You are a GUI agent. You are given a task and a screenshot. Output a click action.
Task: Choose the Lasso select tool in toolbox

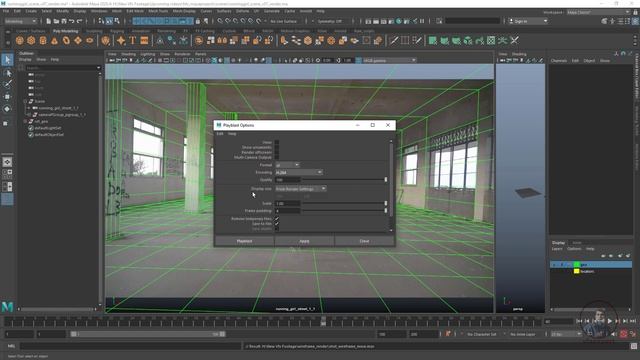coord(7,73)
